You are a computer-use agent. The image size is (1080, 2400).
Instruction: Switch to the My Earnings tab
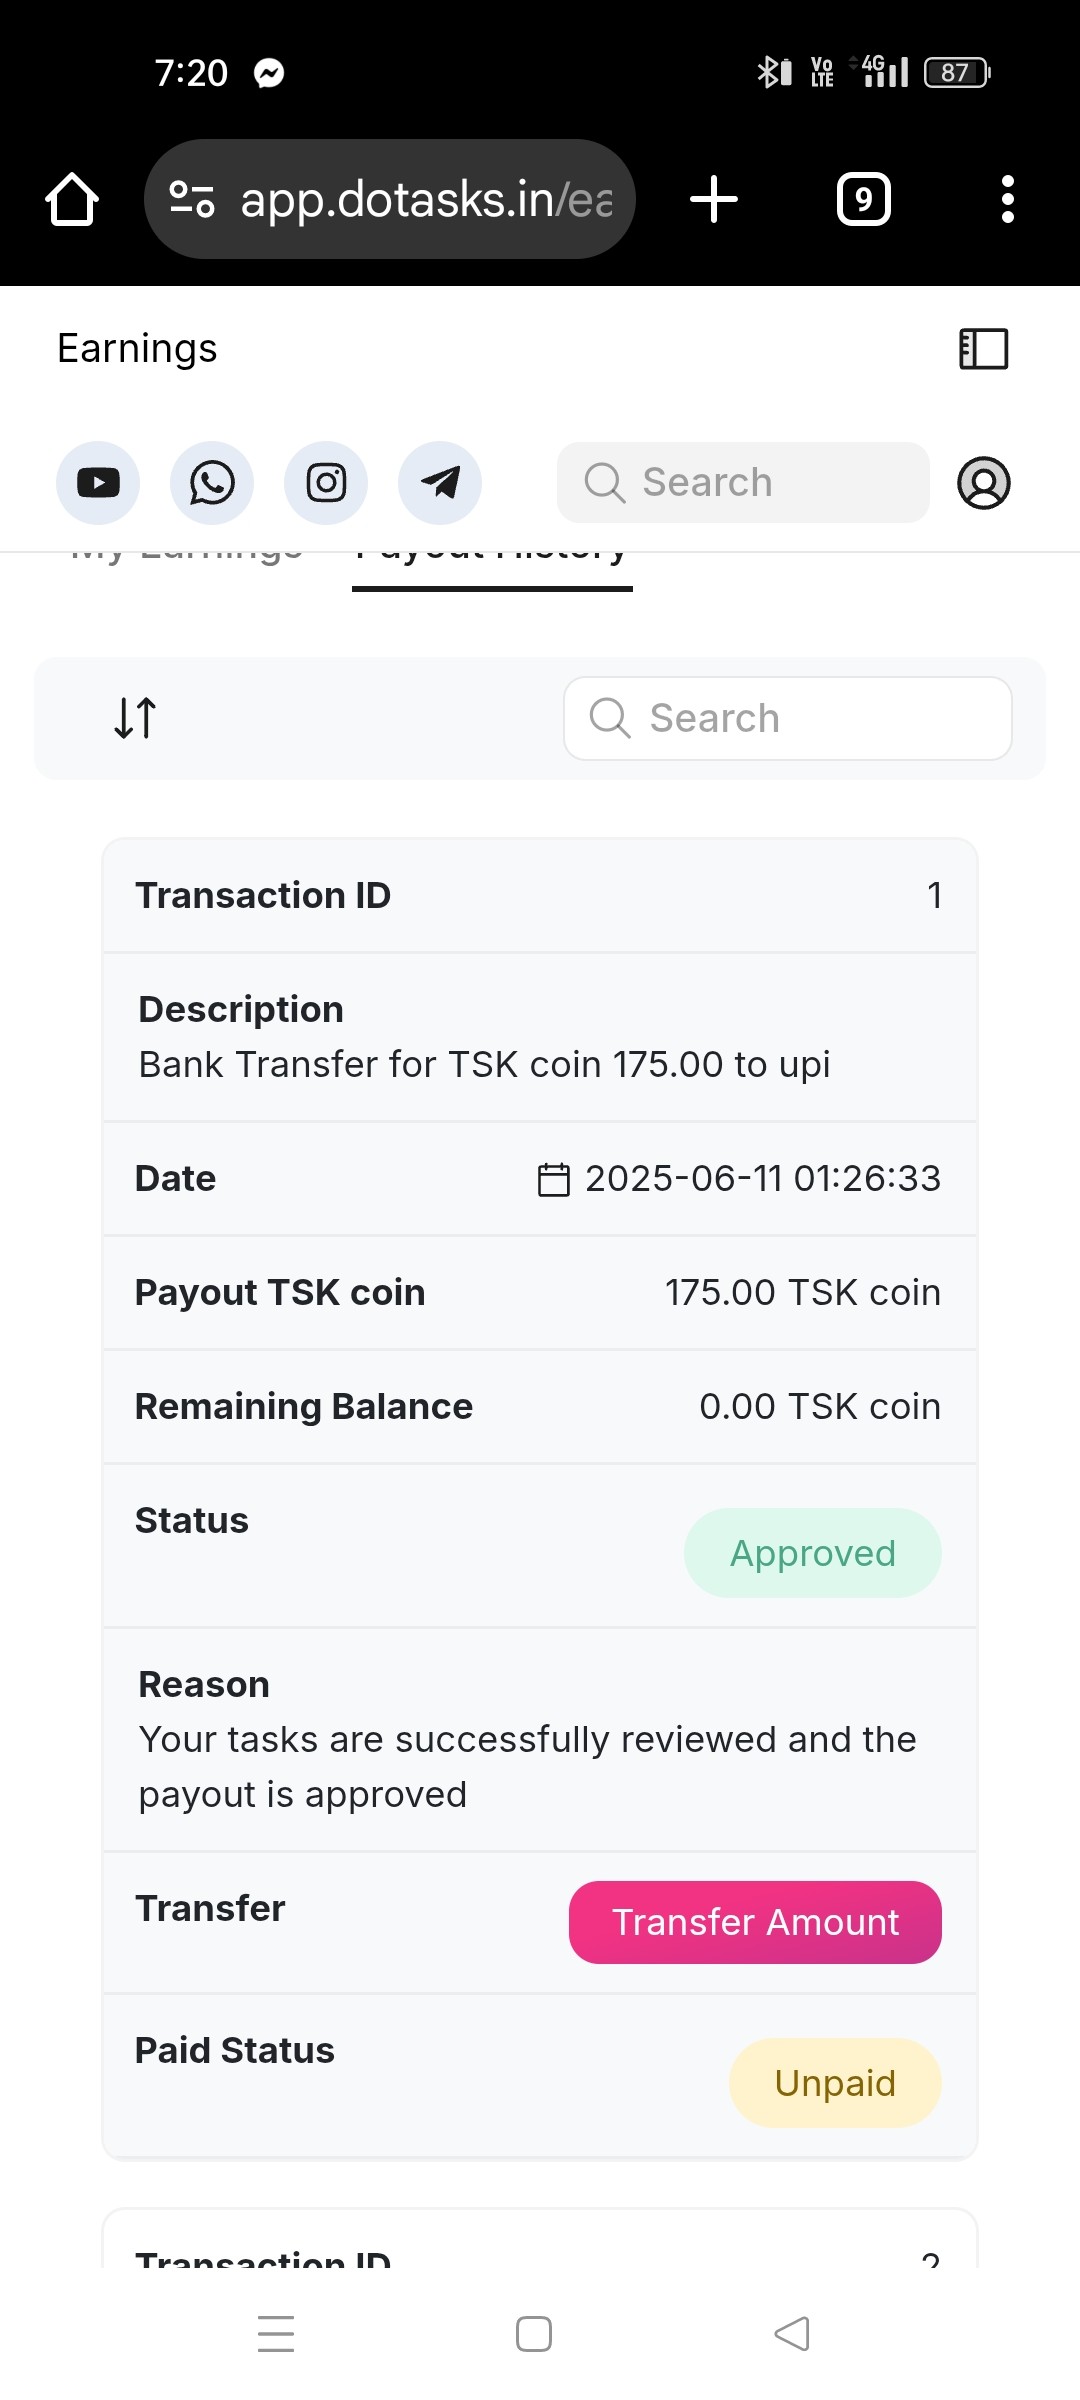[187, 556]
